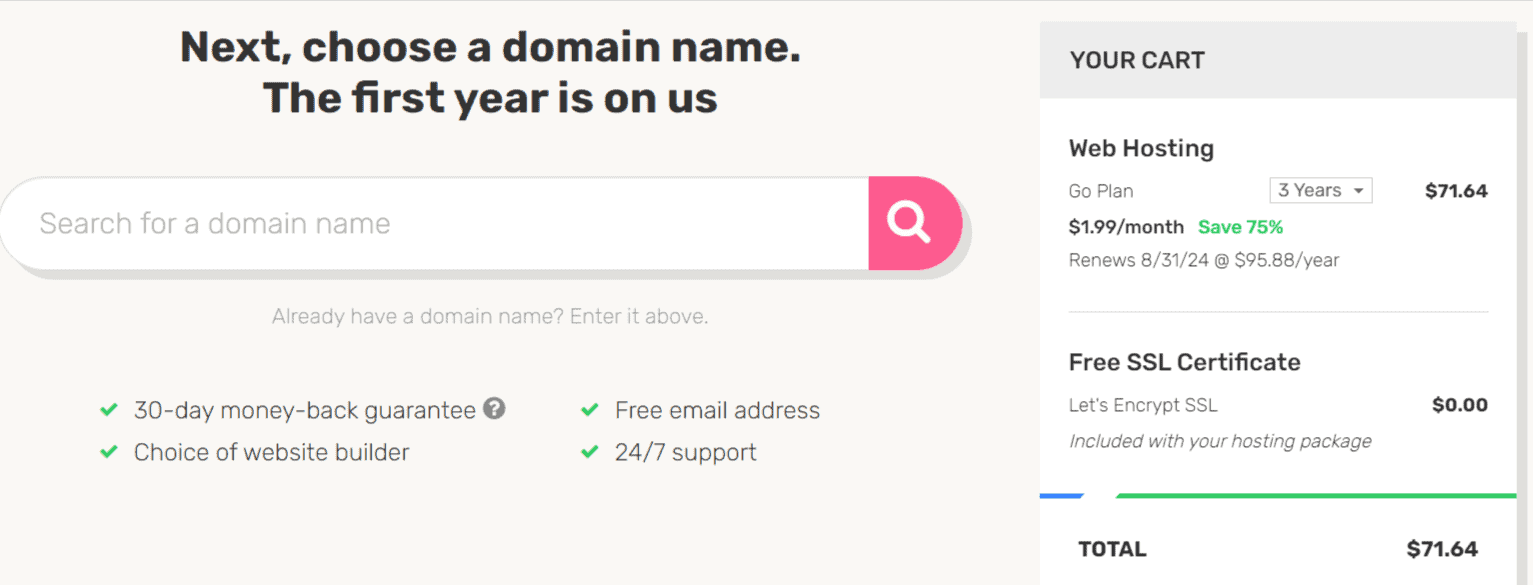1533x585 pixels.
Task: Click the question mark help icon
Action: (x=494, y=408)
